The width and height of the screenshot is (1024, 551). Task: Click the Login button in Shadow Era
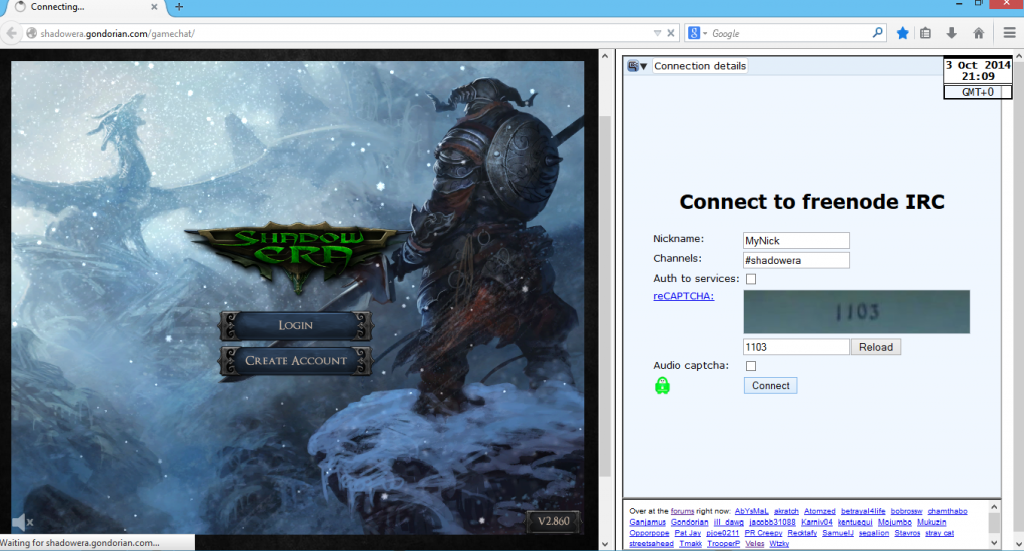[x=296, y=325]
